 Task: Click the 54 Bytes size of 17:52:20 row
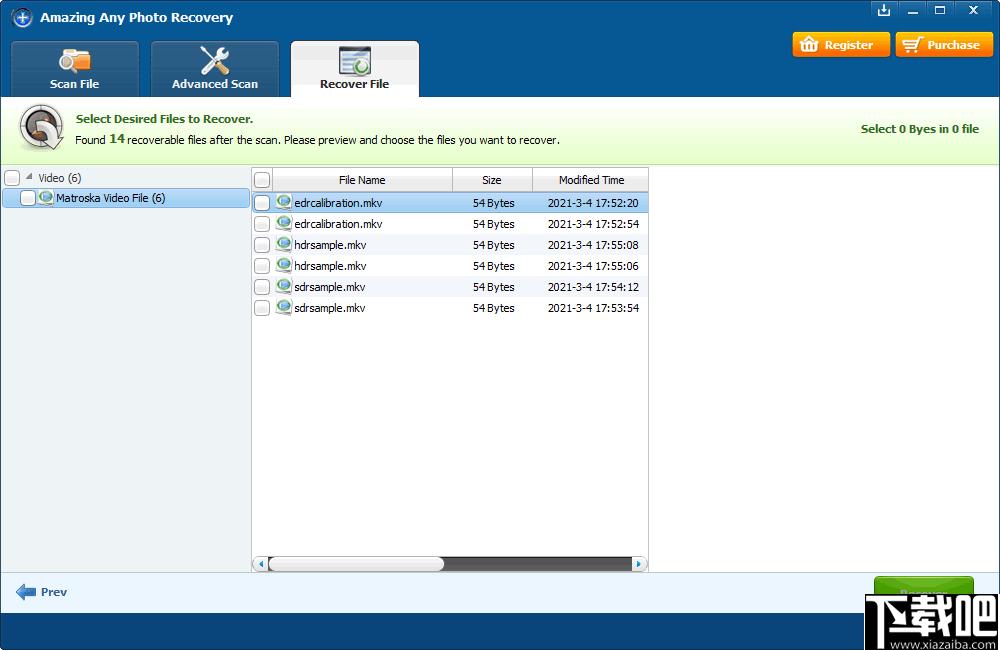click(x=494, y=203)
